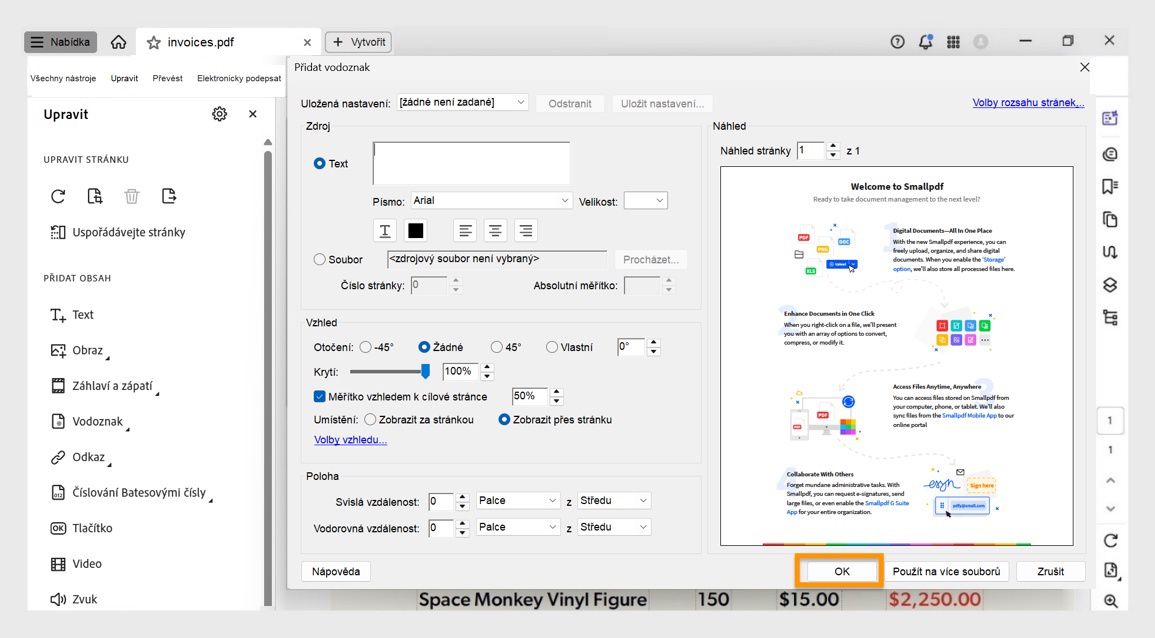The height and width of the screenshot is (638, 1155).
Task: Click the Krytí 100% value field
Action: (460, 371)
